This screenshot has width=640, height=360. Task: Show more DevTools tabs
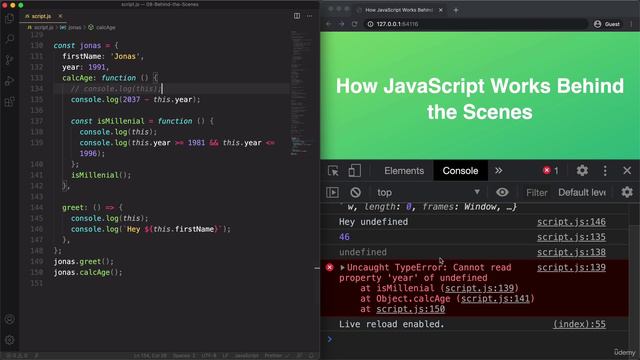coord(499,171)
